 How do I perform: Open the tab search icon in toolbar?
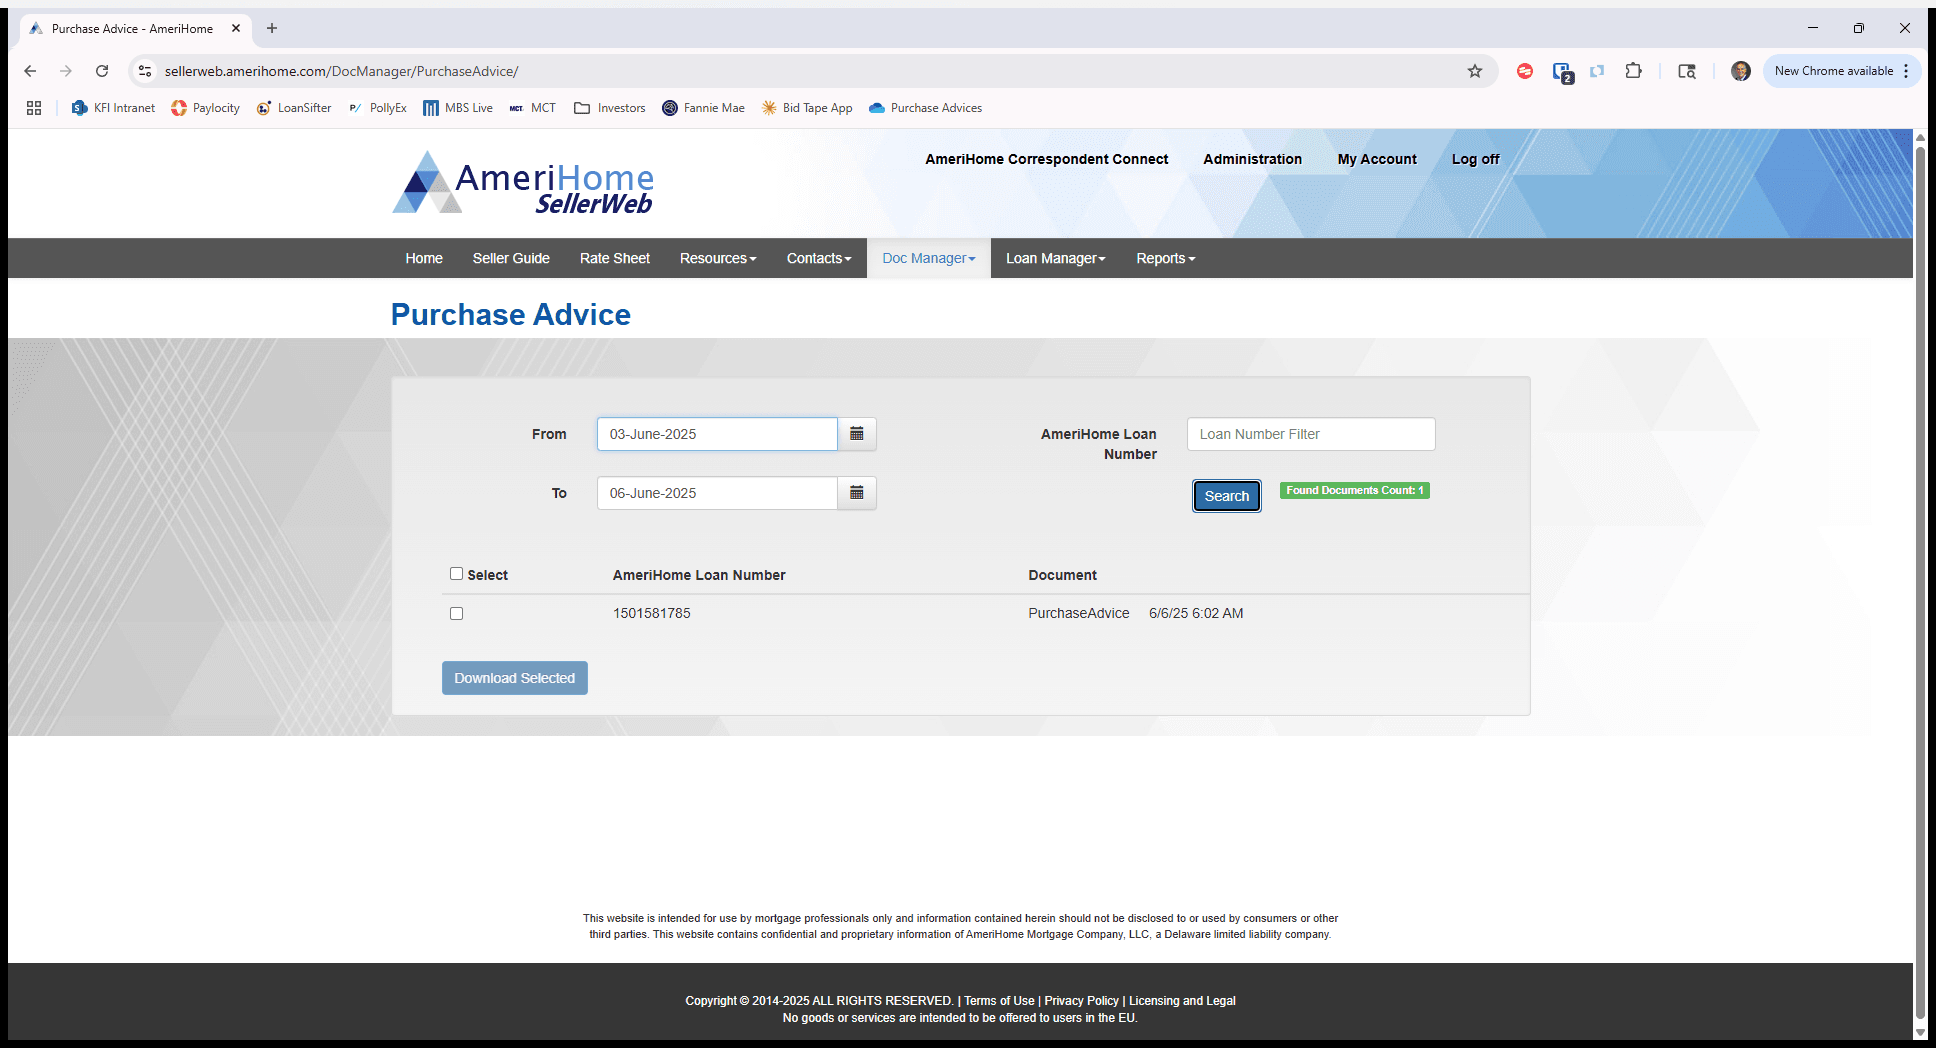[x=1687, y=71]
